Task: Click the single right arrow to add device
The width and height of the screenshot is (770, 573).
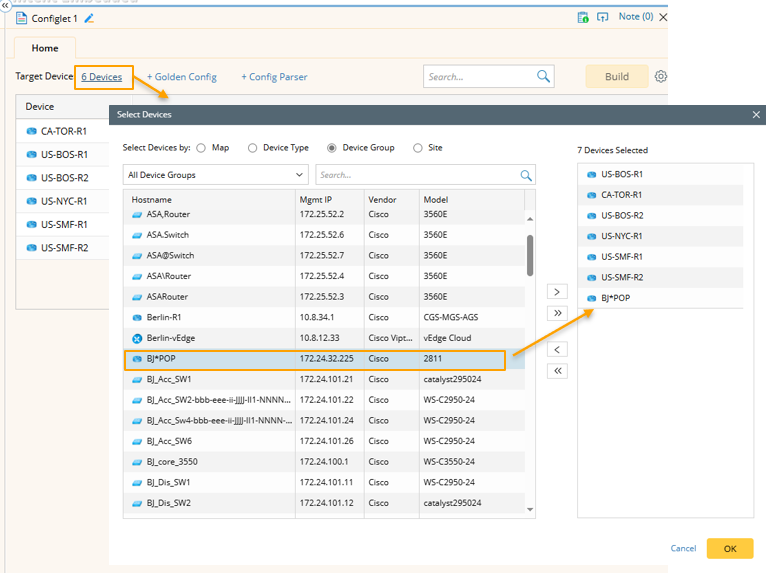Action: click(x=558, y=292)
